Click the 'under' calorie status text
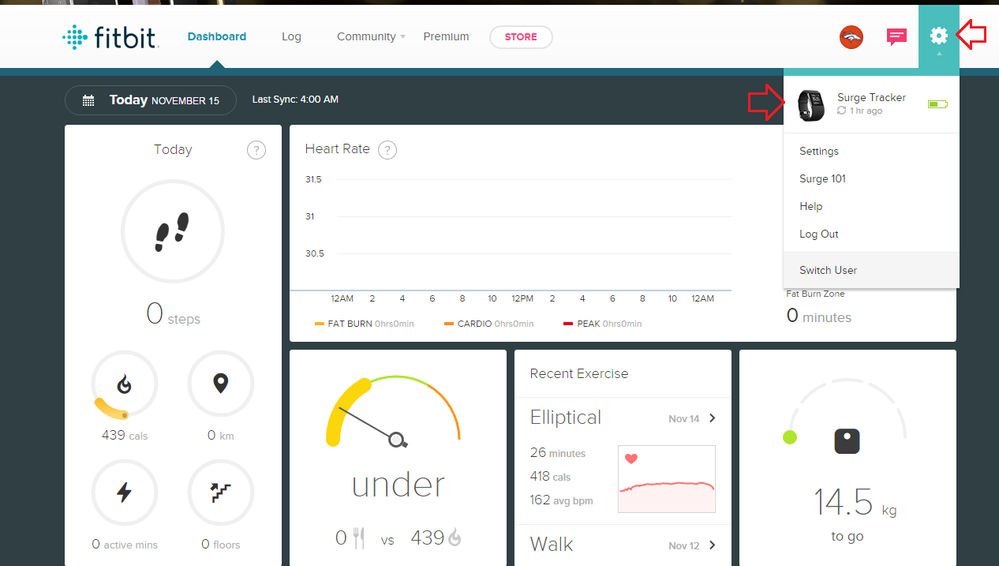 (x=398, y=486)
